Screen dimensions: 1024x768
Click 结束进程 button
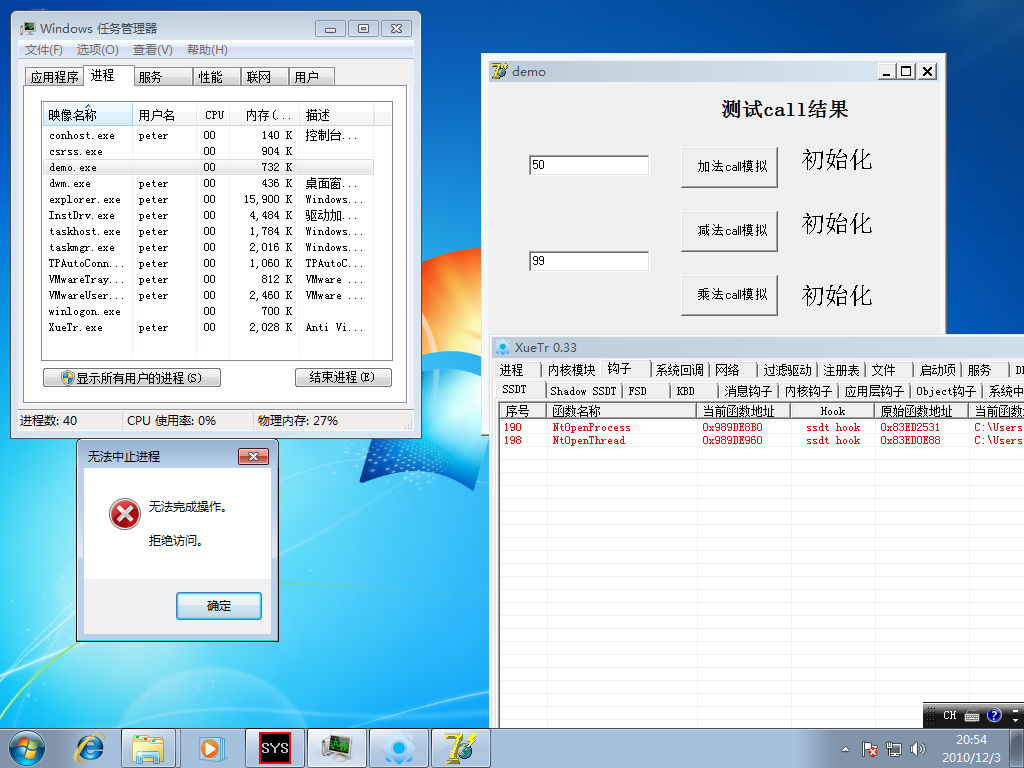343,377
